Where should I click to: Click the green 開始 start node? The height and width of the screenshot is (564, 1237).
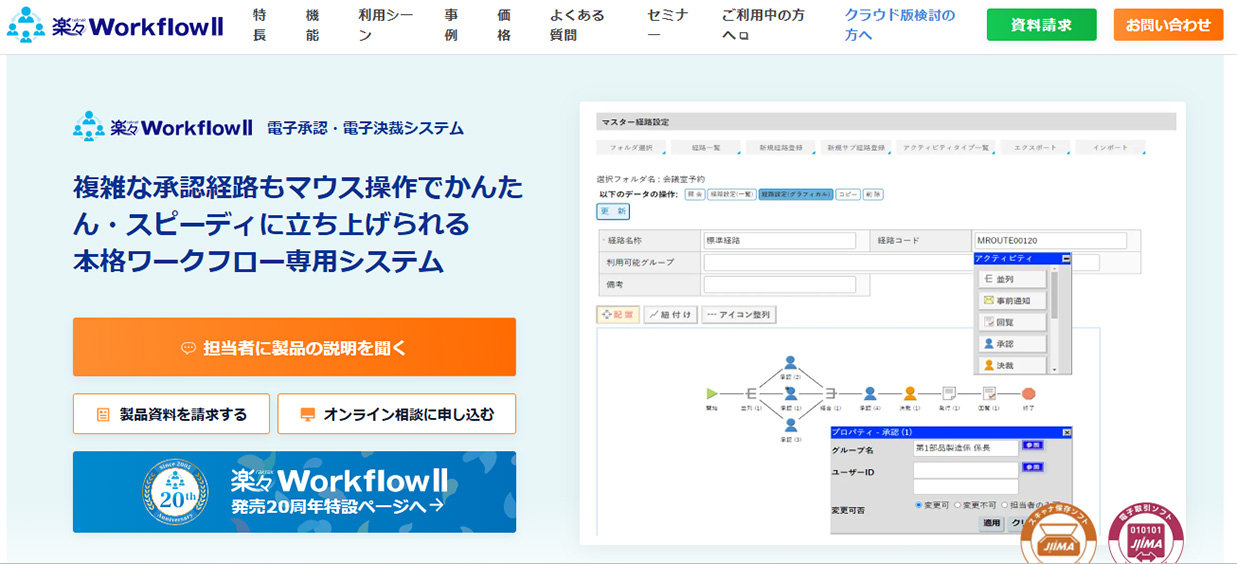712,394
